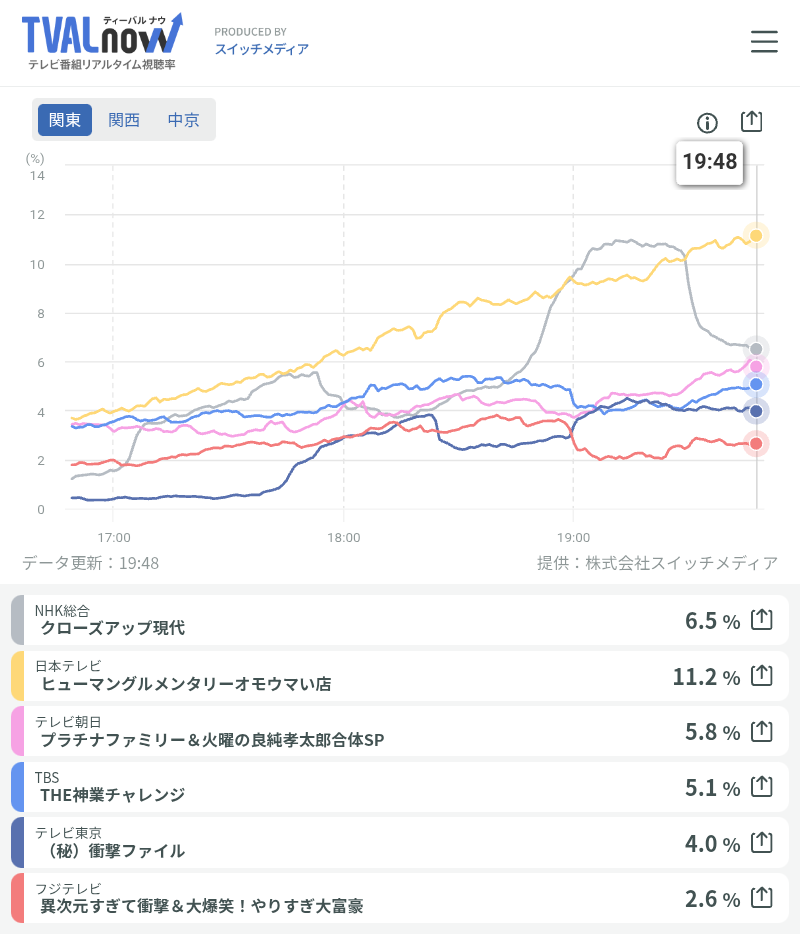Open the hamburger menu
The height and width of the screenshot is (937, 800).
click(764, 41)
